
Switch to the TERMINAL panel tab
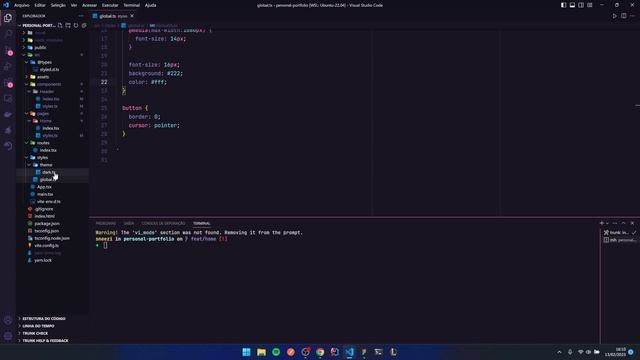(x=202, y=223)
